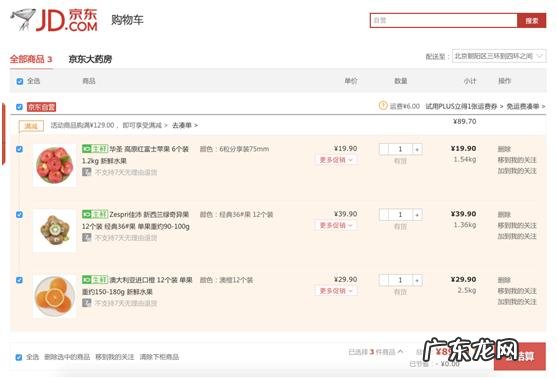Open the red apples product thumbnail
The height and width of the screenshot is (379, 557).
click(x=54, y=165)
